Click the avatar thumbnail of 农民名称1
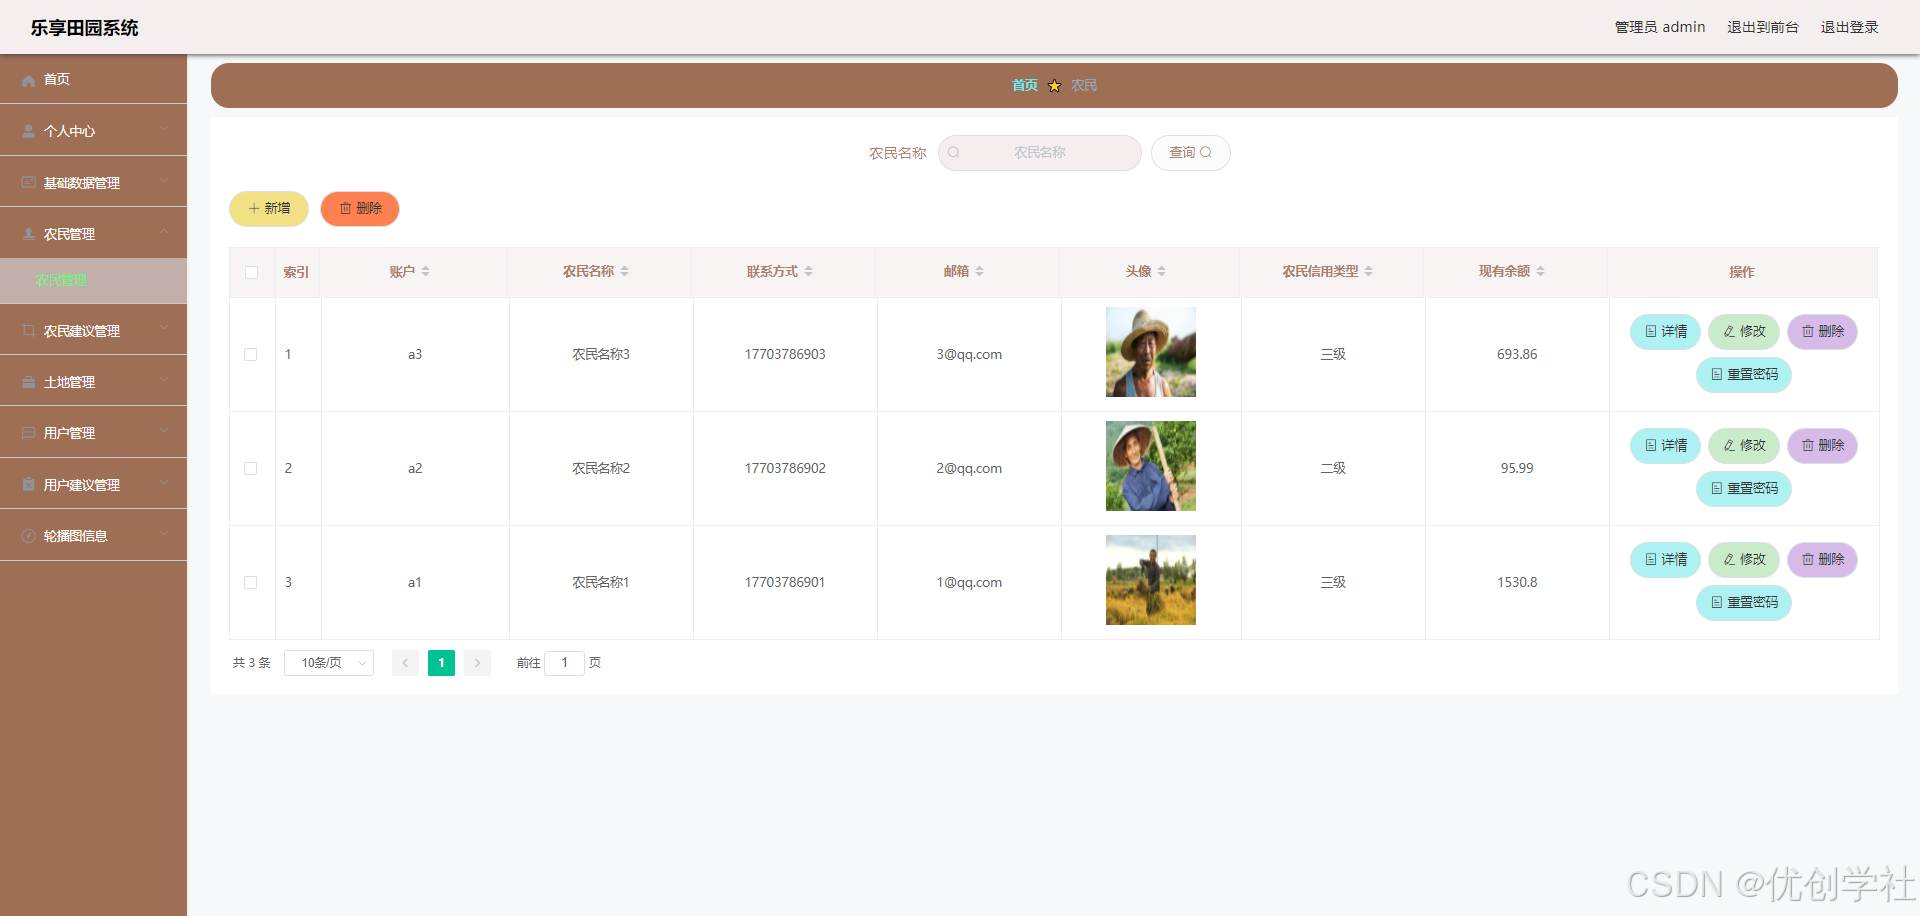Viewport: 1920px width, 916px height. (x=1151, y=580)
